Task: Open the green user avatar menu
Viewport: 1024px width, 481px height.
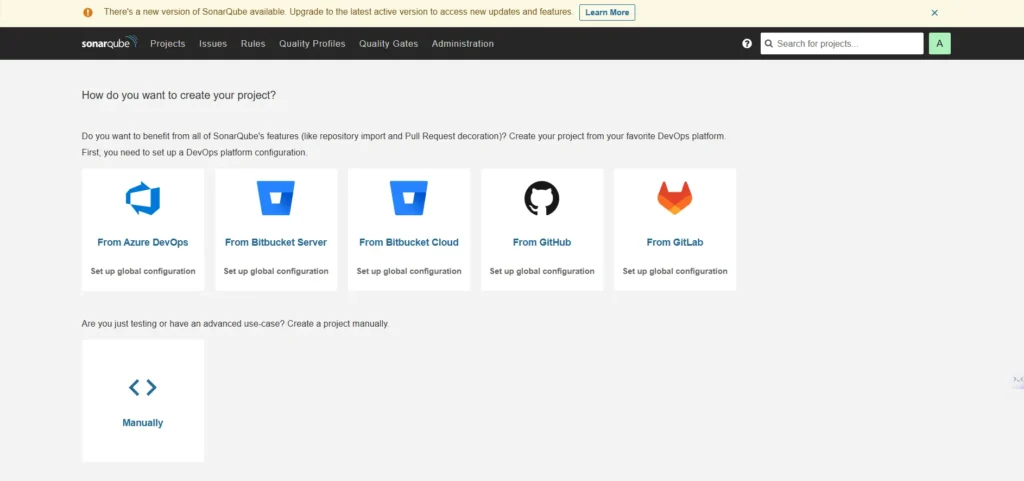Action: click(939, 44)
